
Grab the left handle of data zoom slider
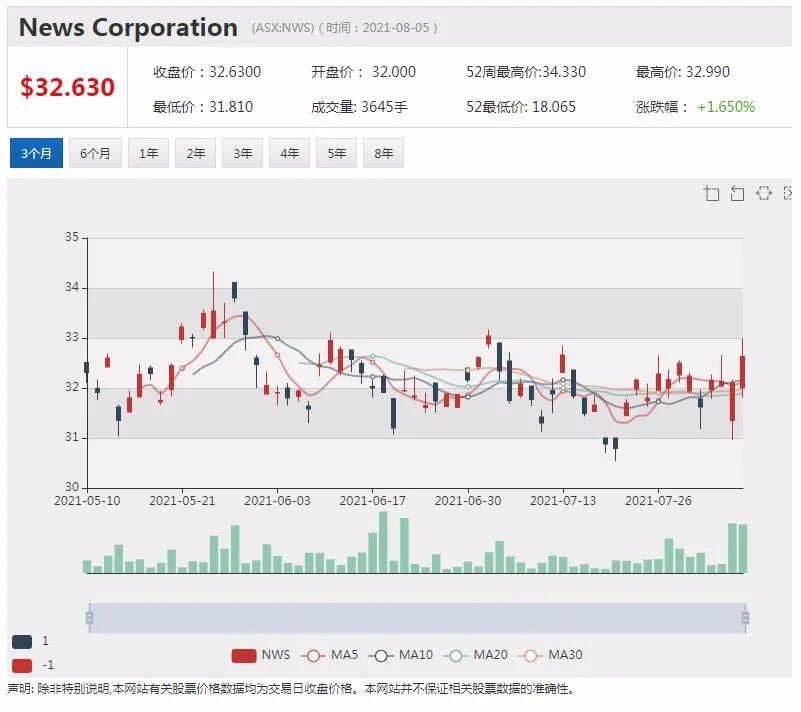coord(89,618)
